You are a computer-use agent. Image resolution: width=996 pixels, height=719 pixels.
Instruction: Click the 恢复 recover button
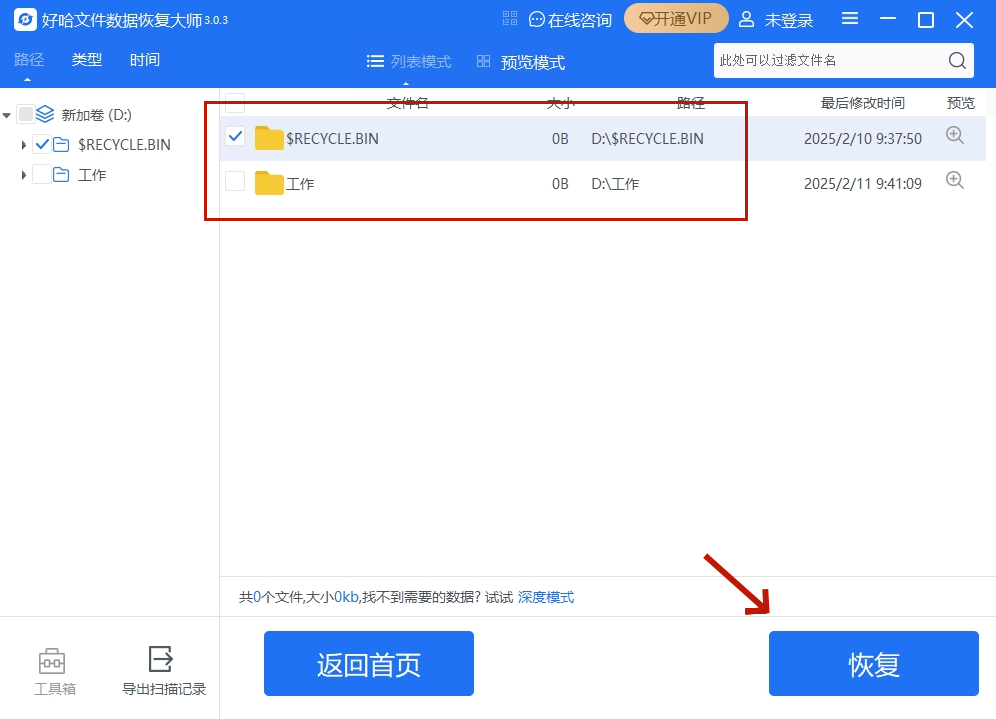(x=873, y=663)
